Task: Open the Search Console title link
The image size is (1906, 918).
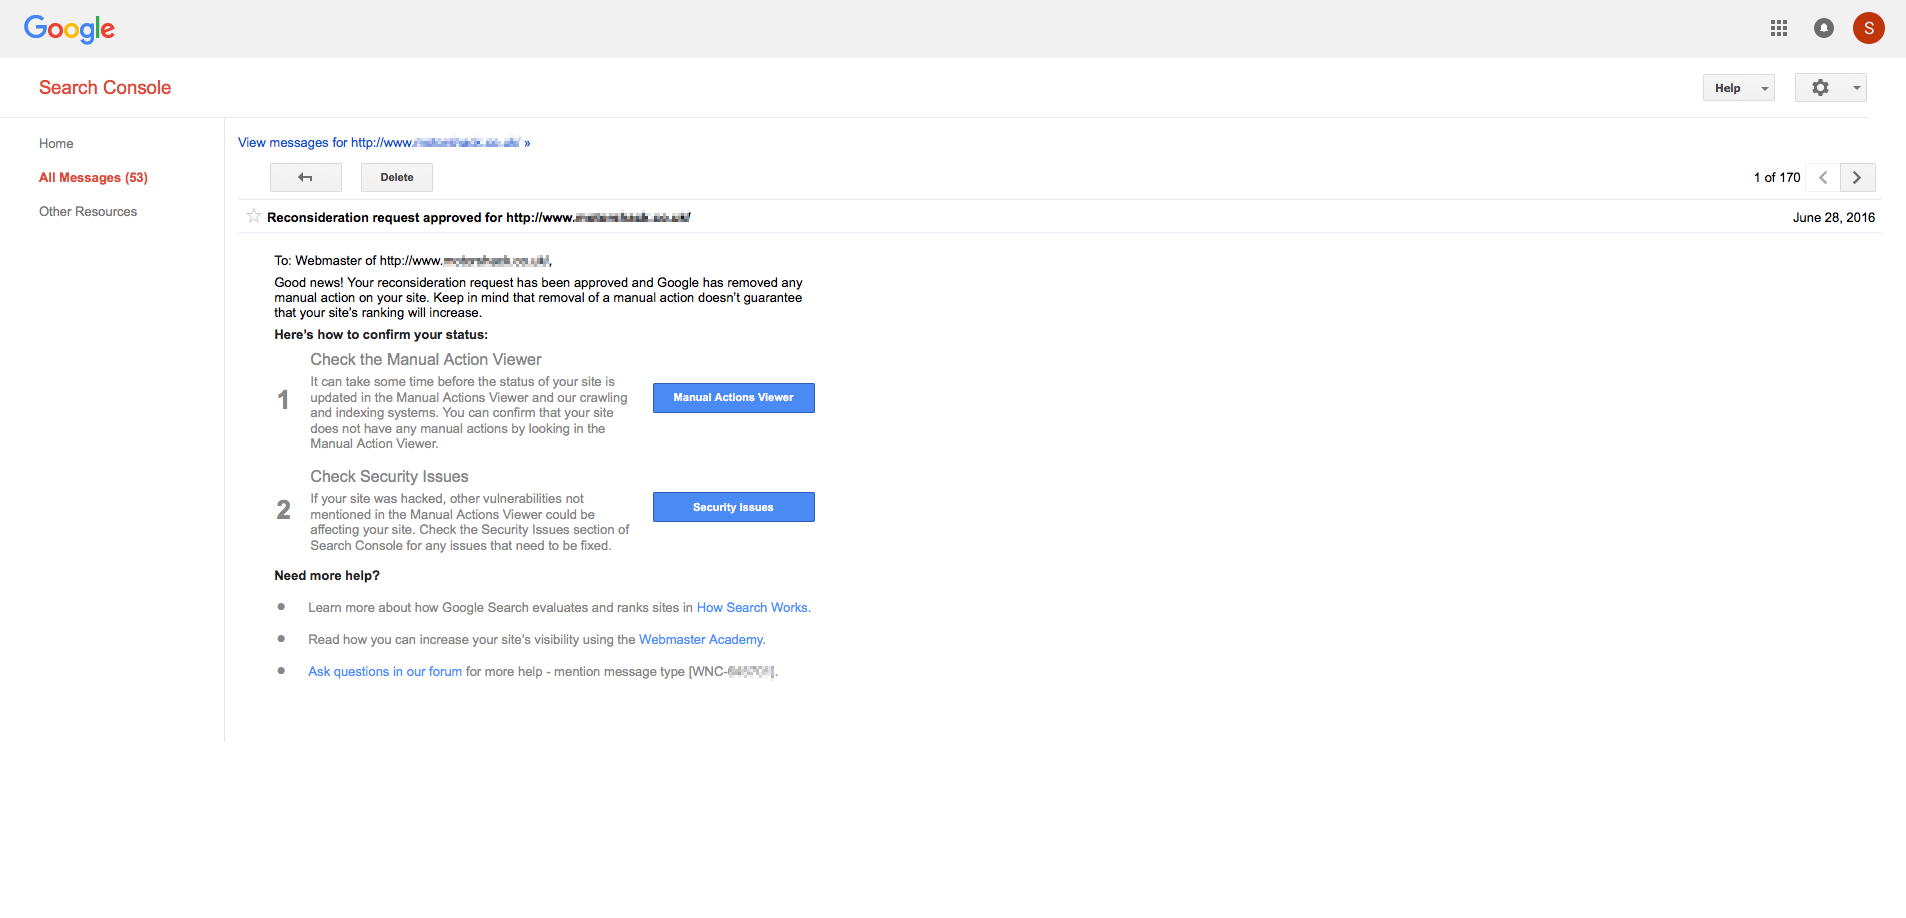Action: 105,88
